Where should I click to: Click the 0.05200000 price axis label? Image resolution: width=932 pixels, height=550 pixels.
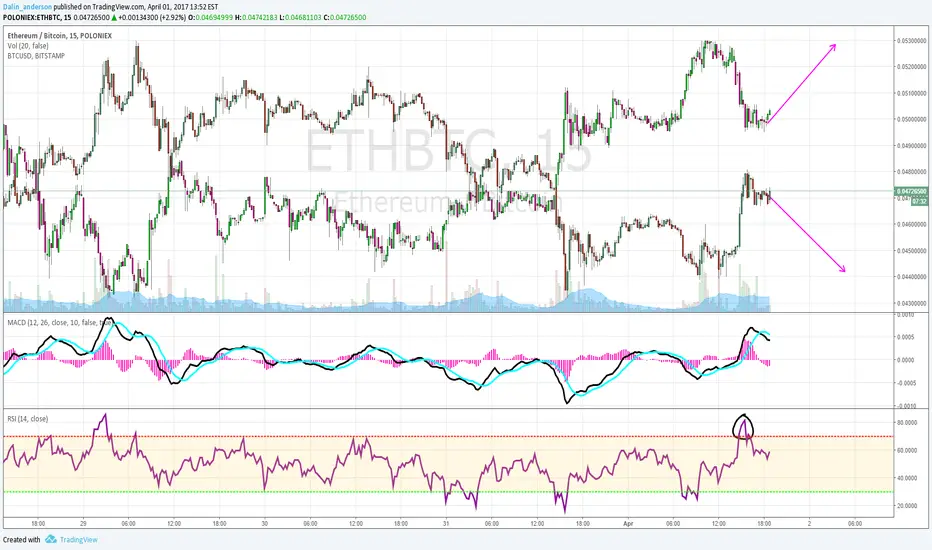(911, 67)
